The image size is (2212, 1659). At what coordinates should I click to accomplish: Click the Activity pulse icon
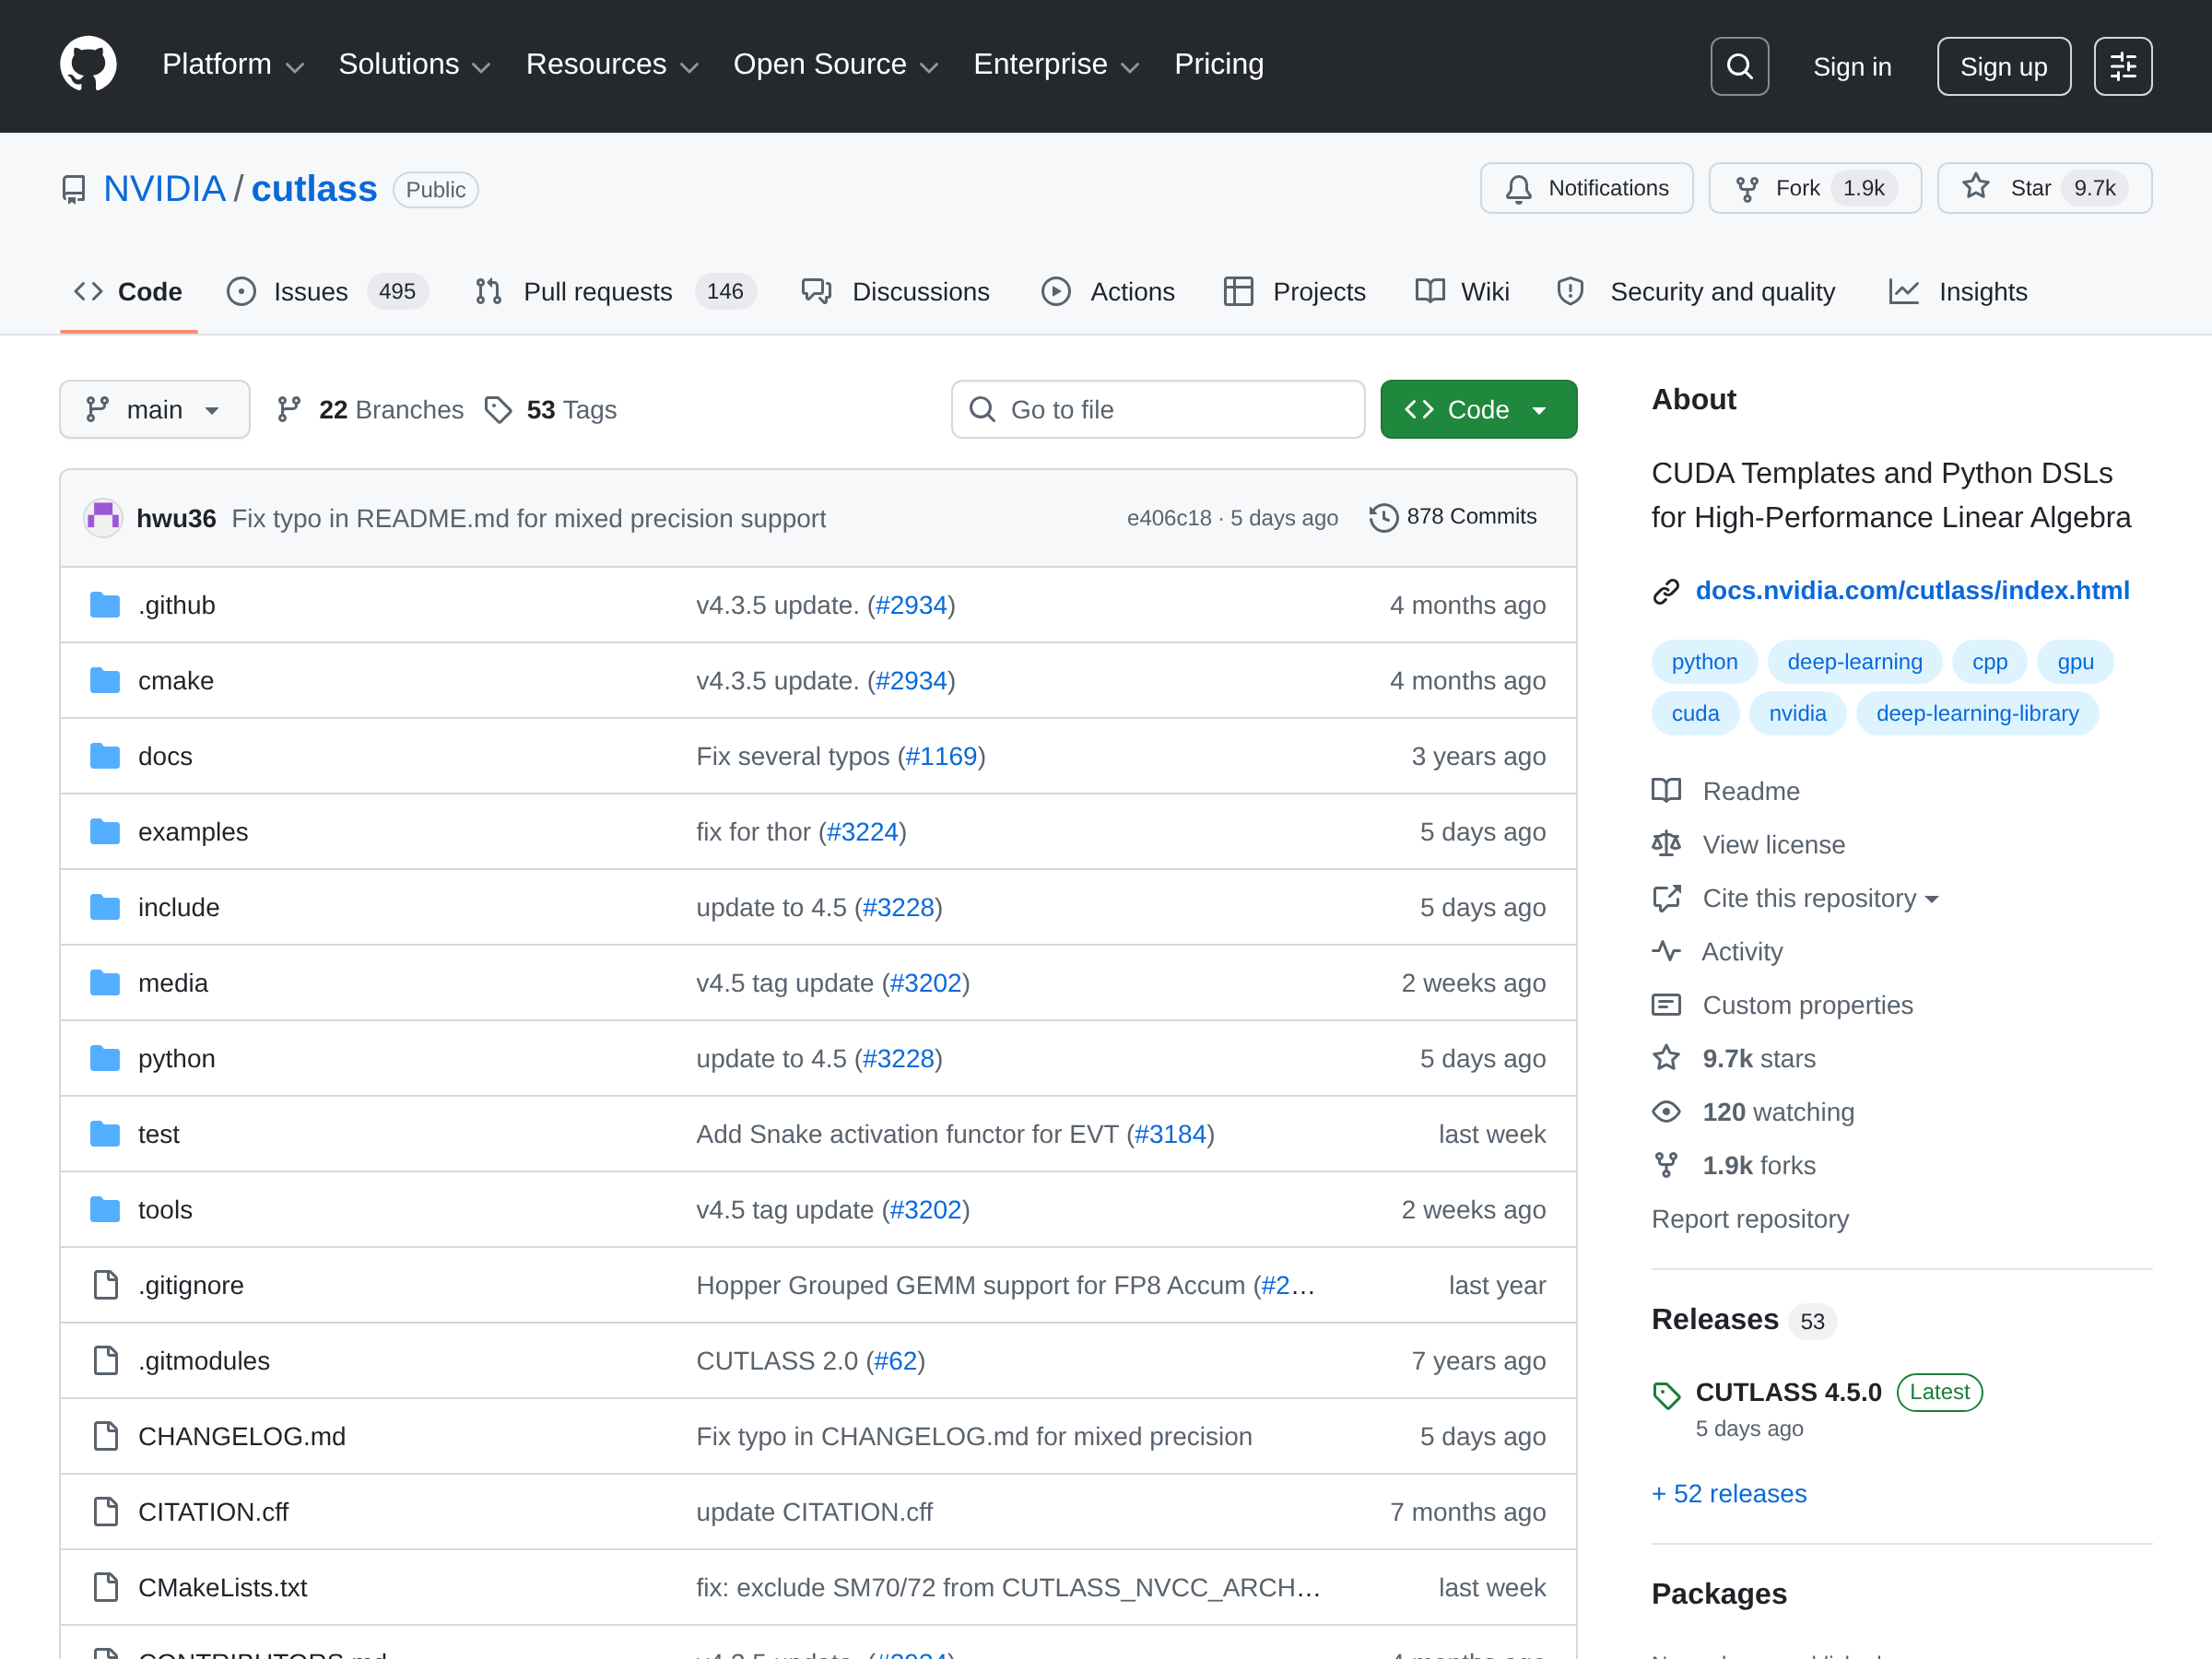(1666, 951)
